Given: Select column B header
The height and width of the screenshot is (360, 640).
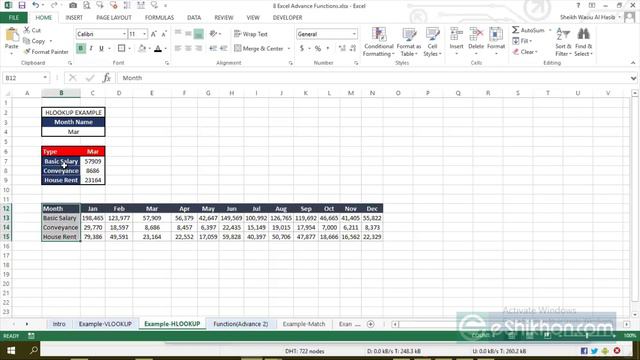Looking at the screenshot, I should (x=61, y=93).
